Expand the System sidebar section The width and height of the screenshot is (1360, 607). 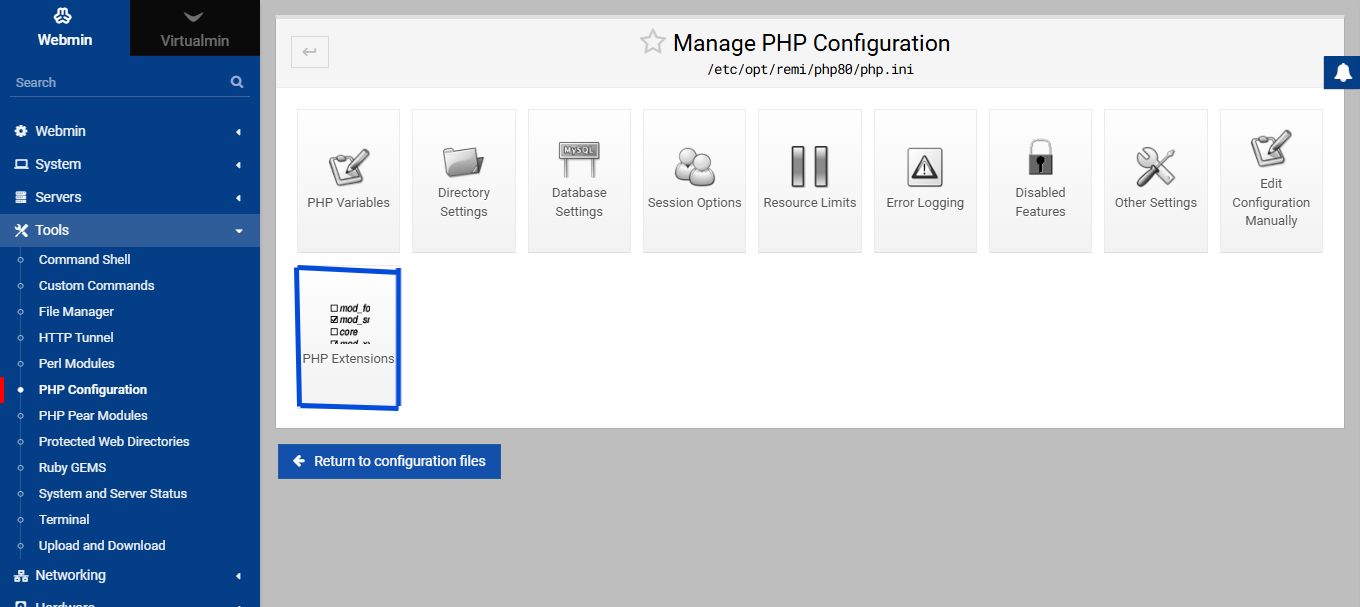click(x=129, y=164)
